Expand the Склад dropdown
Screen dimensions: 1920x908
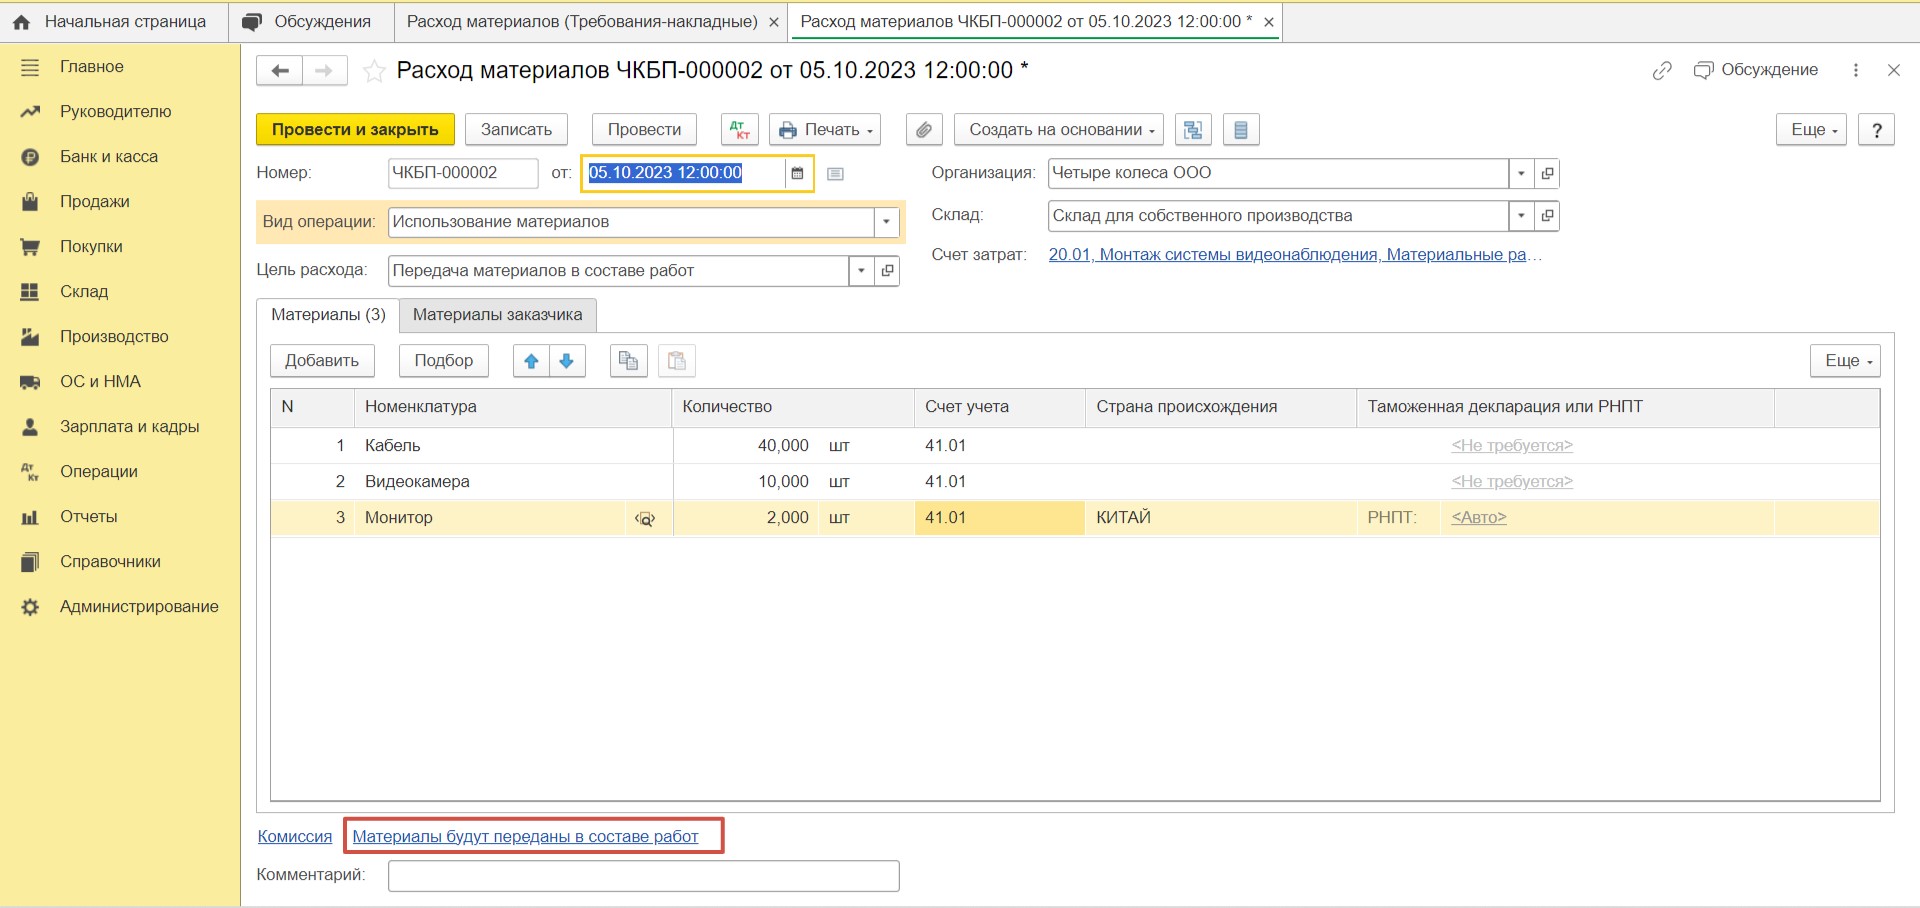coord(1521,216)
